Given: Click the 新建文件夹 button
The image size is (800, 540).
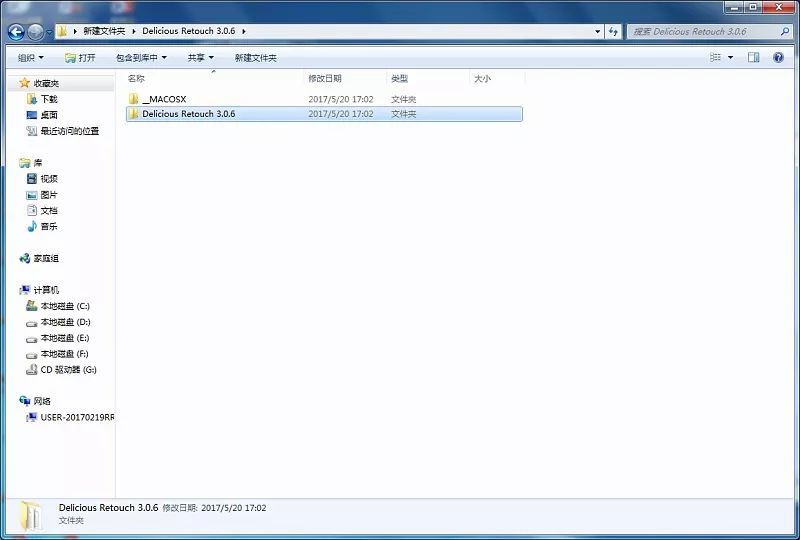Looking at the screenshot, I should click(255, 58).
